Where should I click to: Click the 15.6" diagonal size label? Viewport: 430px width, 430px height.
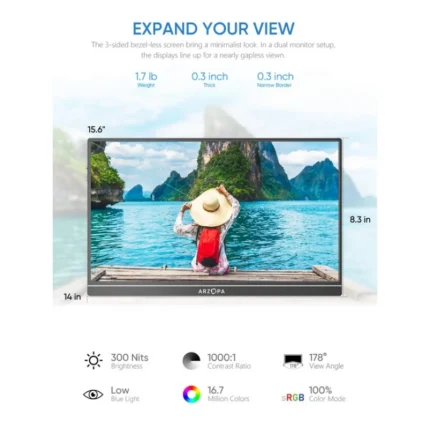pos(96,130)
